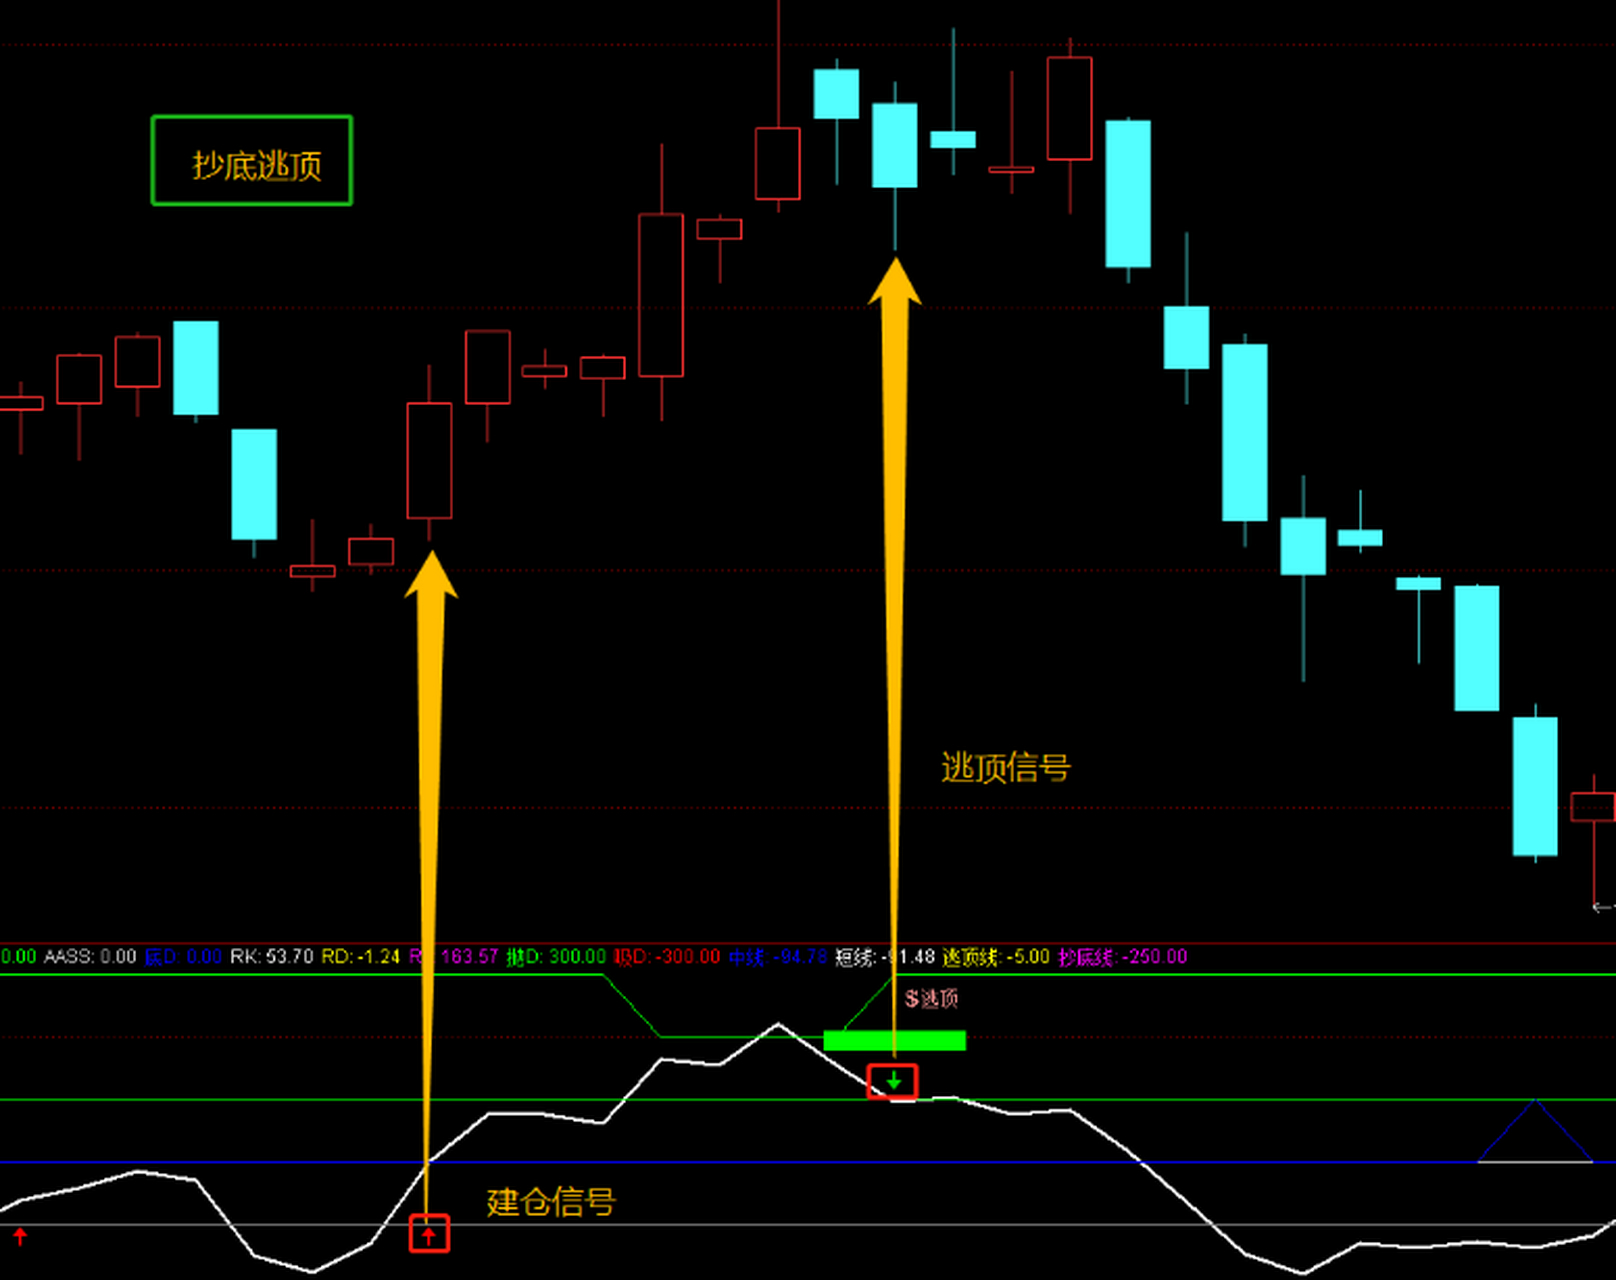Click the $逃顶 signal label
1616x1280 pixels.
click(x=931, y=998)
